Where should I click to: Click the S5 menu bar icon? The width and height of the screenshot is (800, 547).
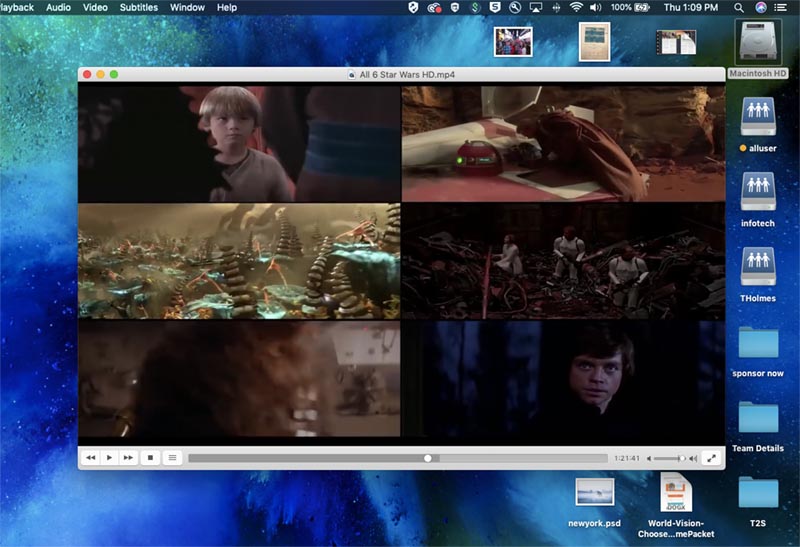click(x=495, y=8)
